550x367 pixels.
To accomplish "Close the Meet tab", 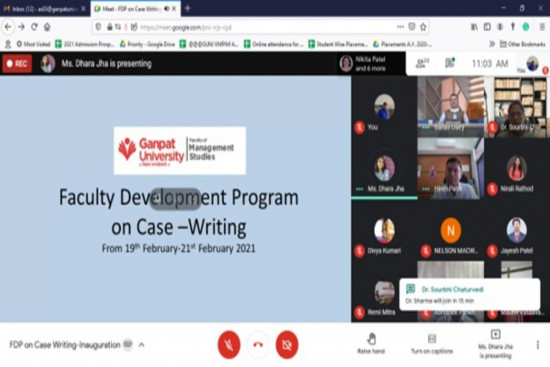I will click(174, 9).
